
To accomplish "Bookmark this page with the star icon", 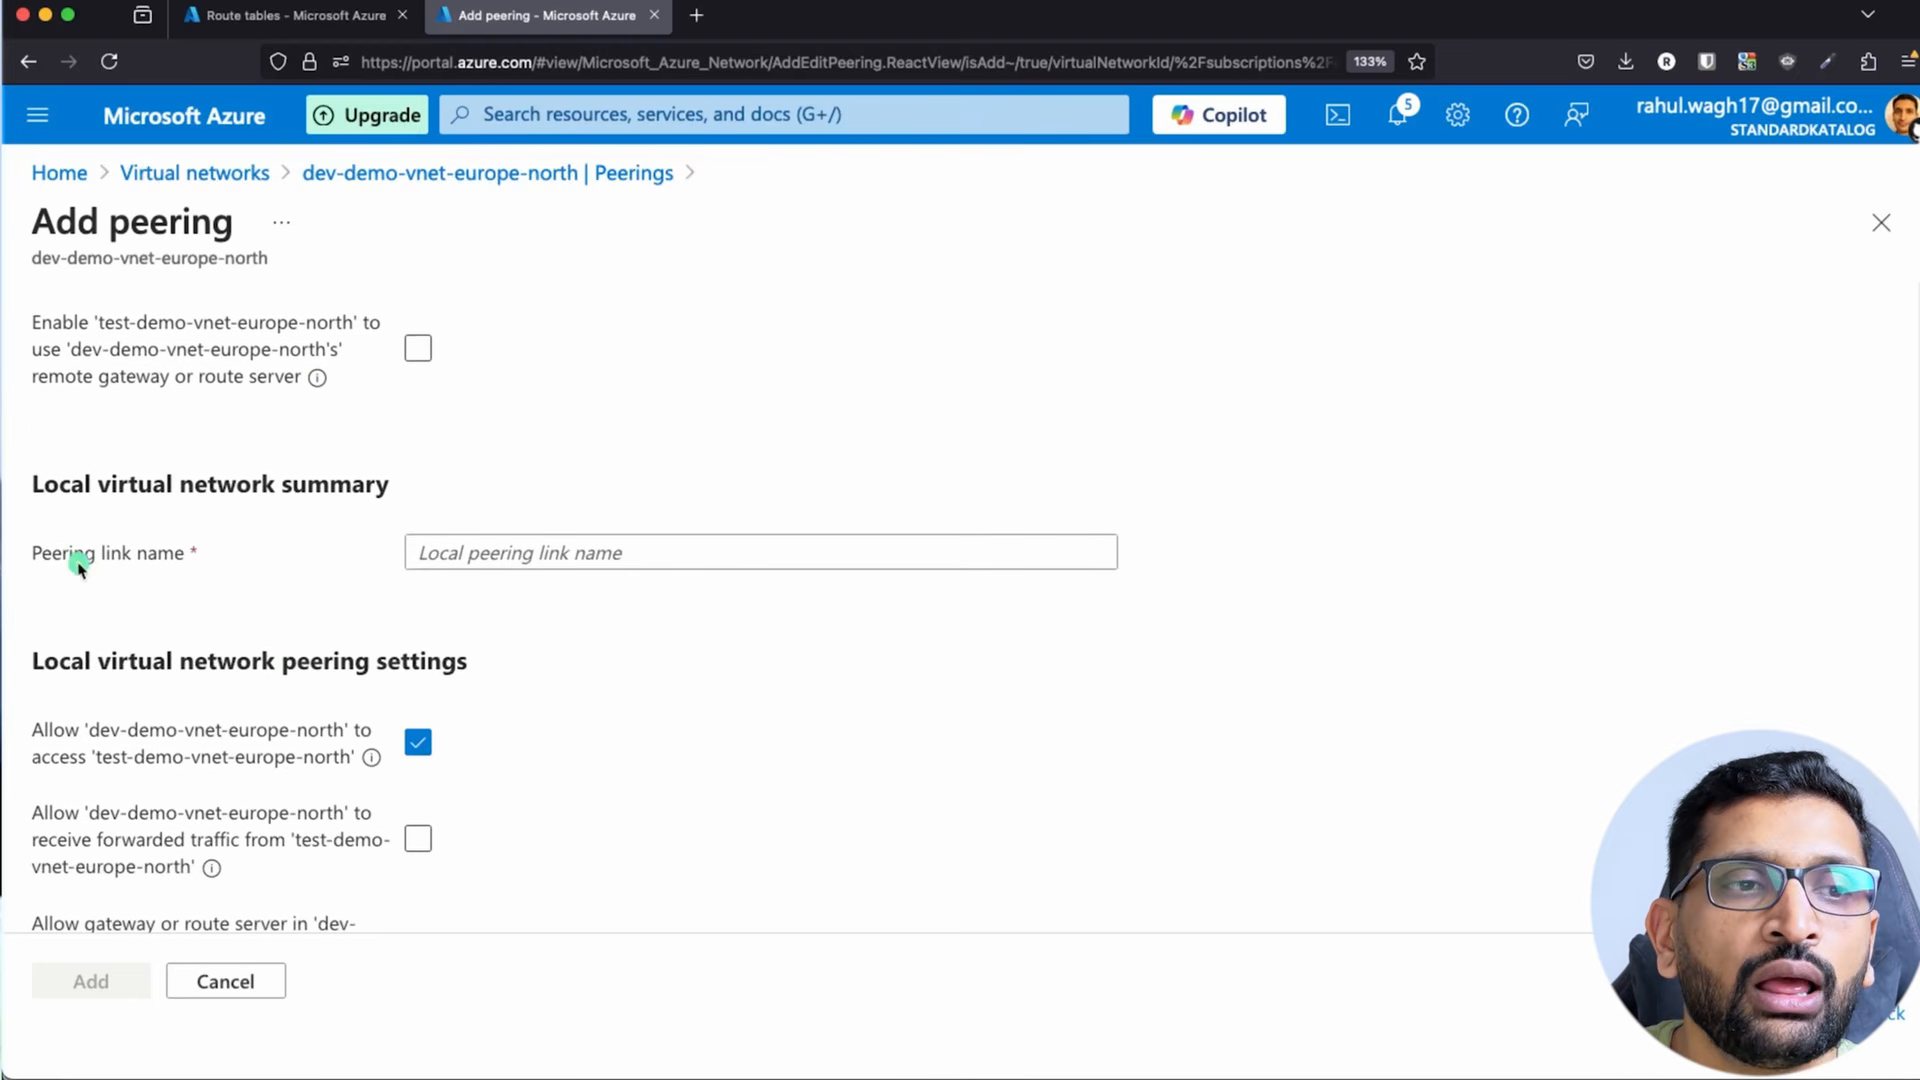I will [1416, 62].
